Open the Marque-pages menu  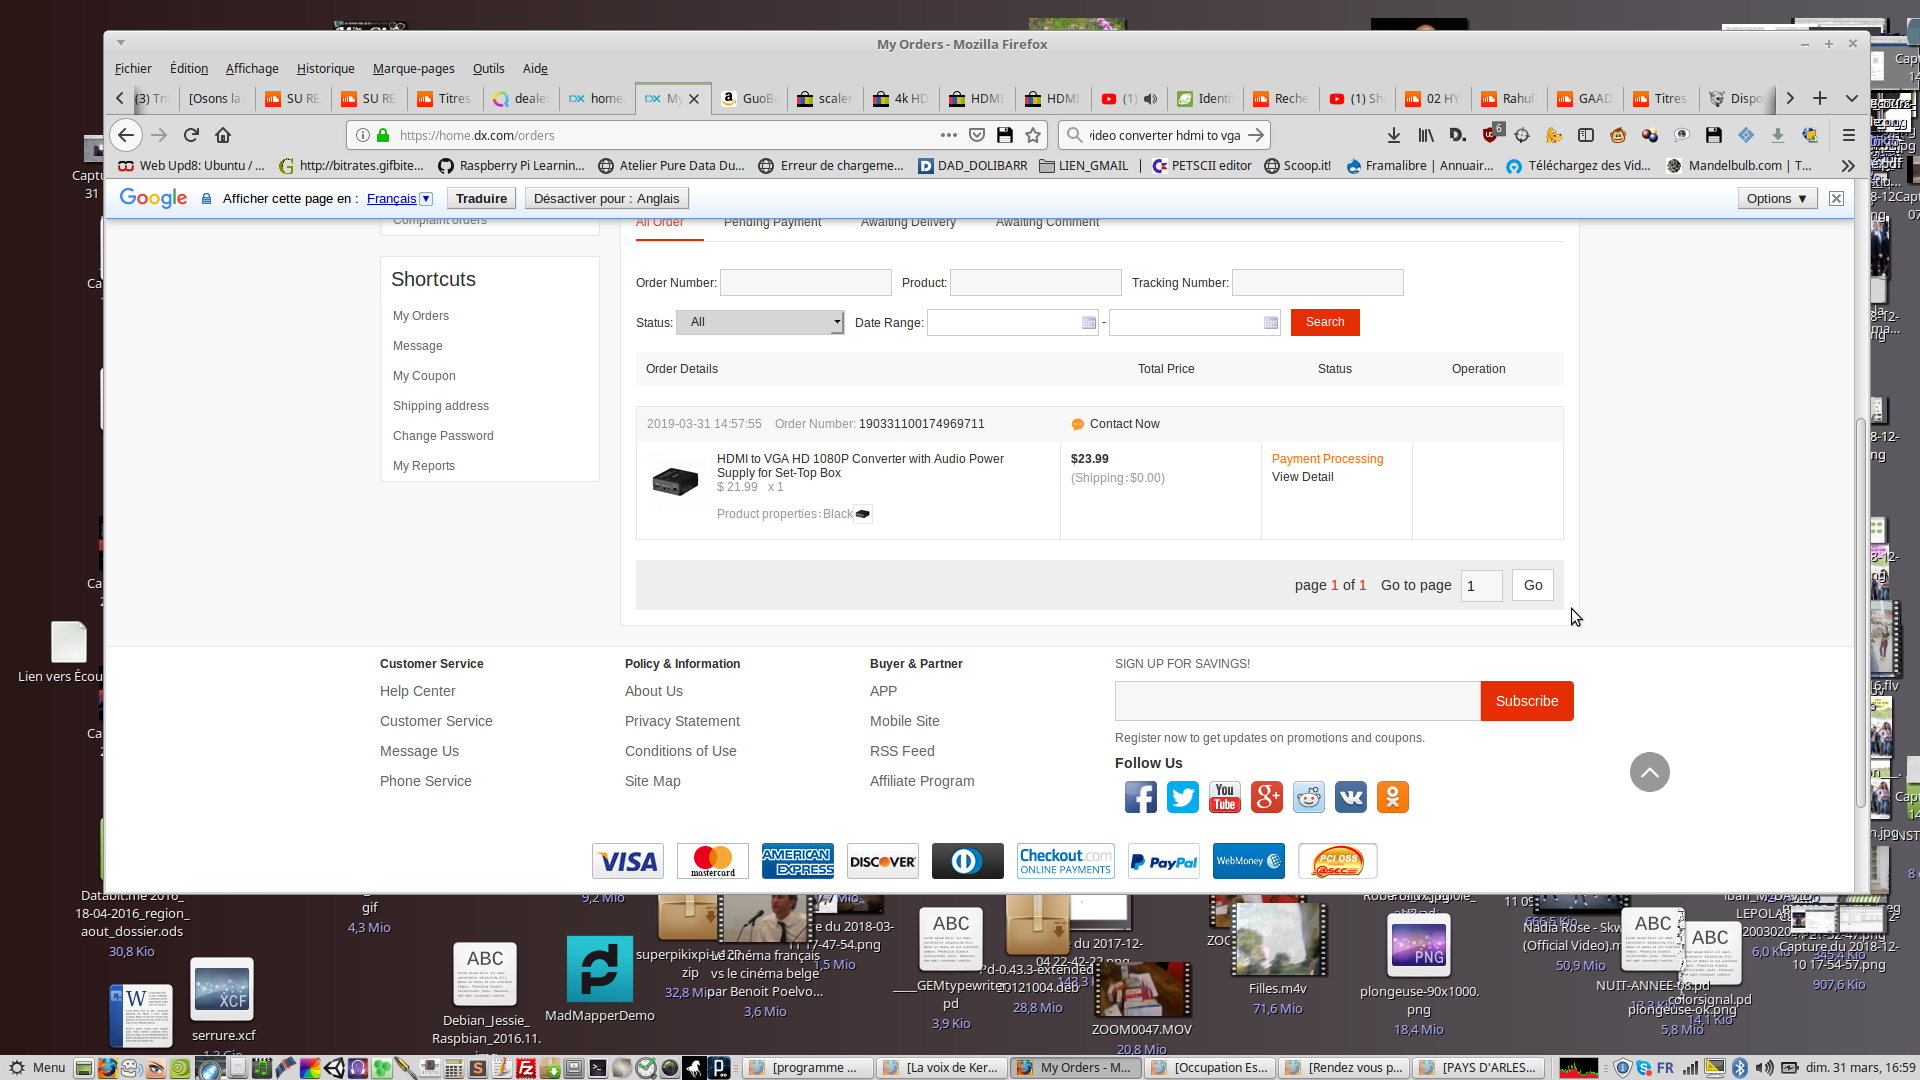[x=413, y=69]
